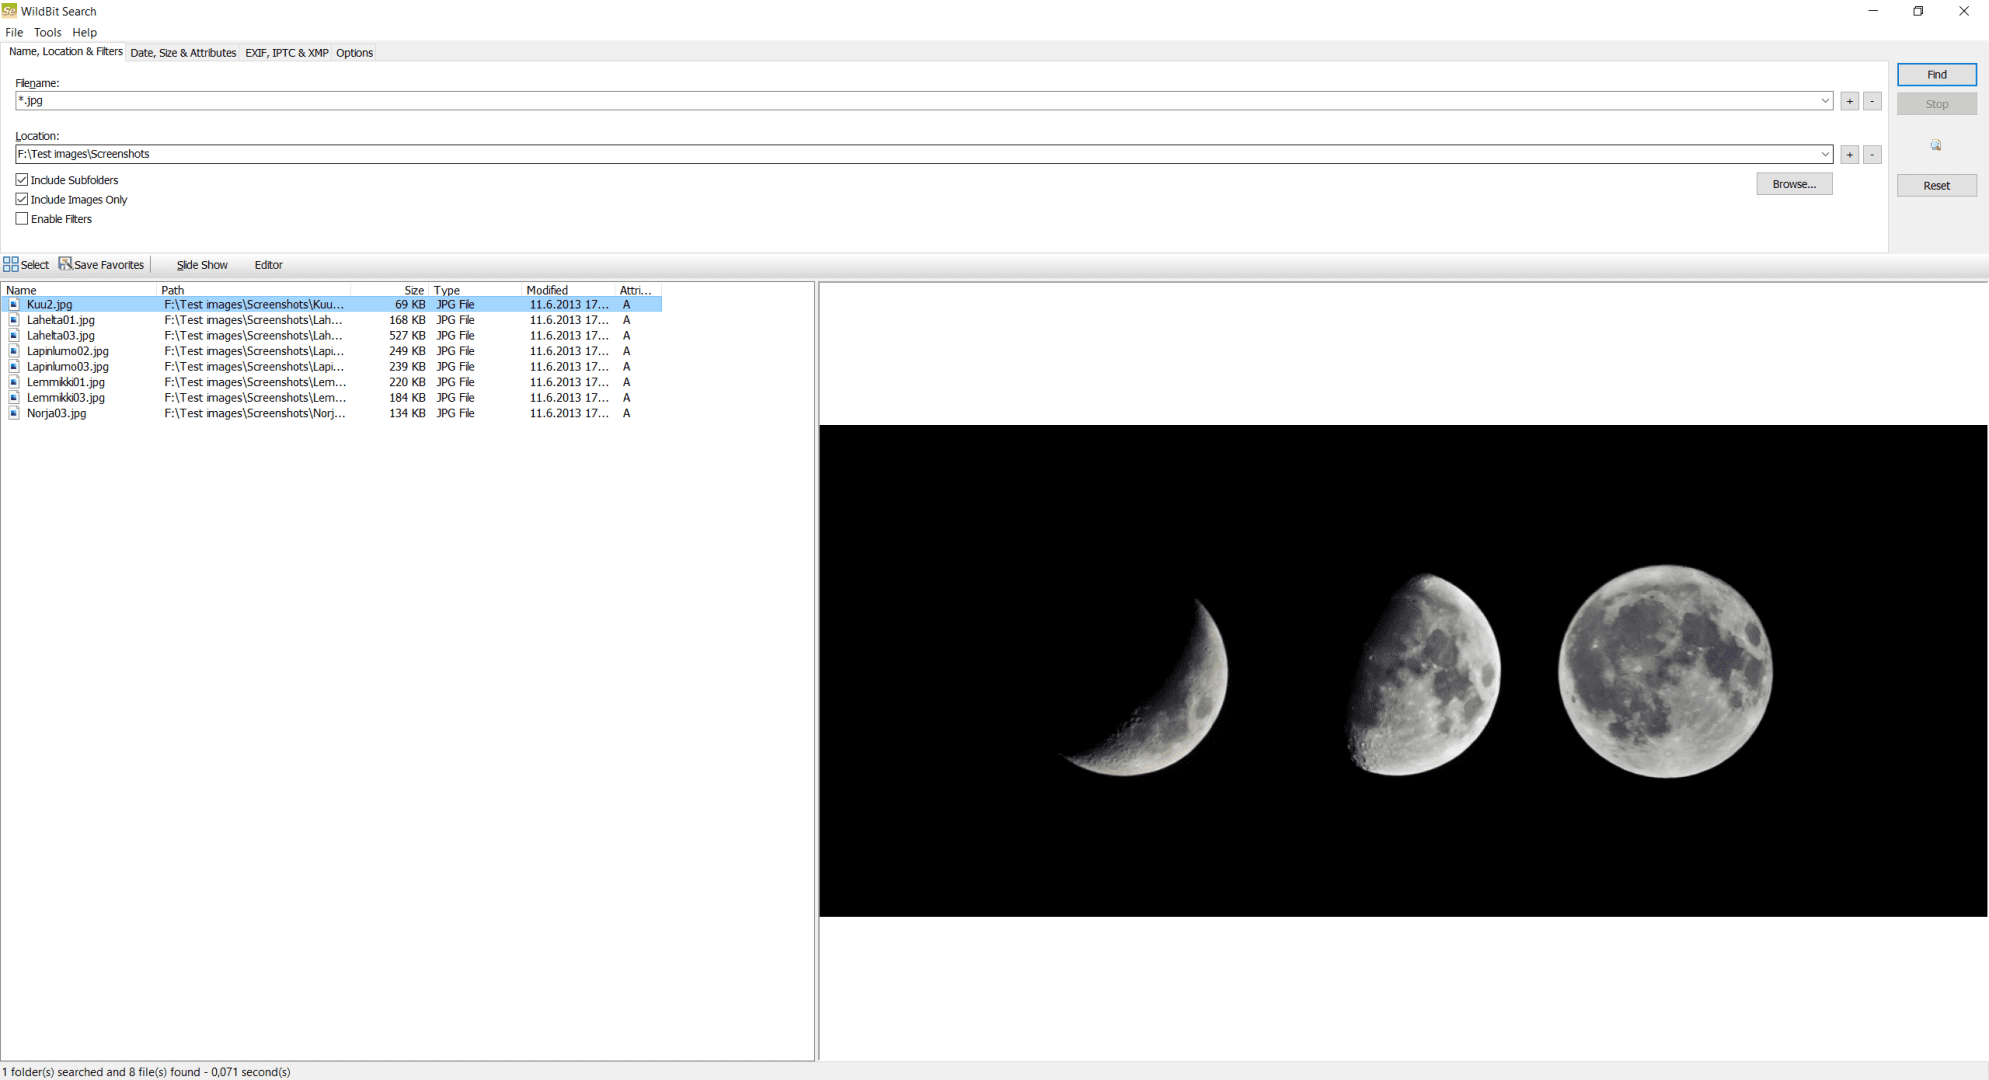Click the Select grid icon in toolbar
The height and width of the screenshot is (1080, 1989).
point(11,264)
